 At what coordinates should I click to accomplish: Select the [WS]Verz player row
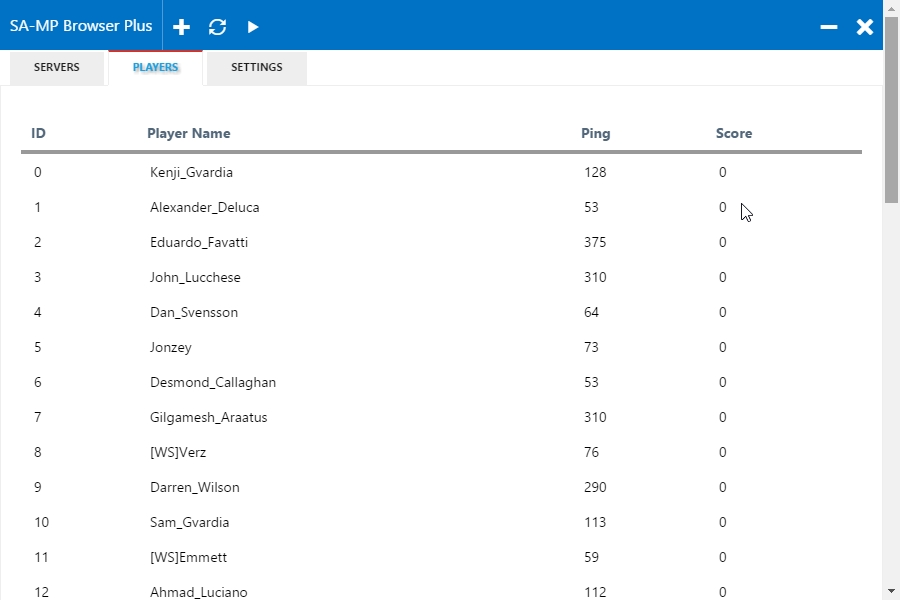pos(441,452)
